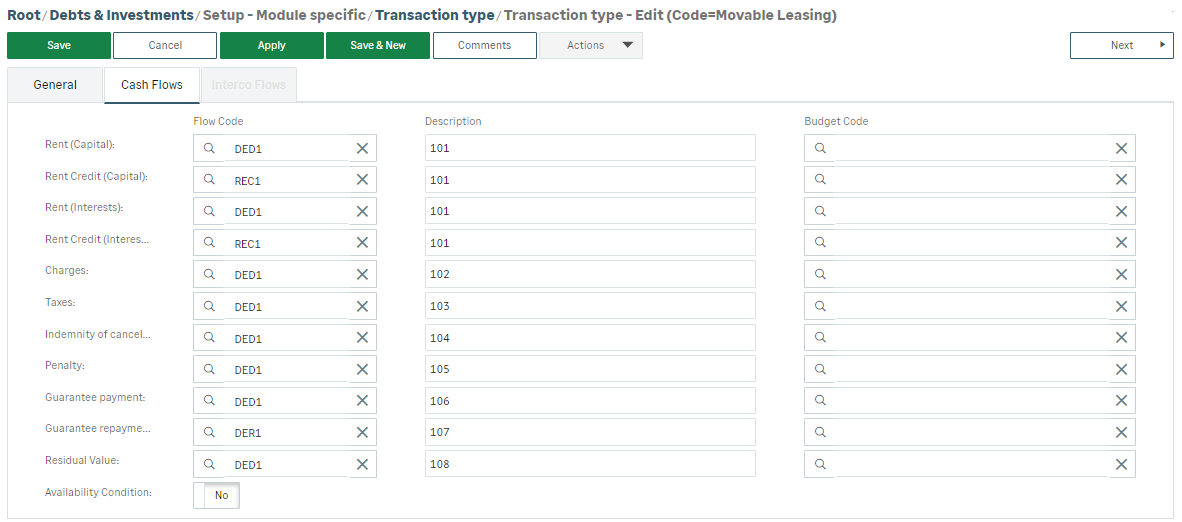The width and height of the screenshot is (1182, 522).
Task: Switch to the General tab
Action: (55, 85)
